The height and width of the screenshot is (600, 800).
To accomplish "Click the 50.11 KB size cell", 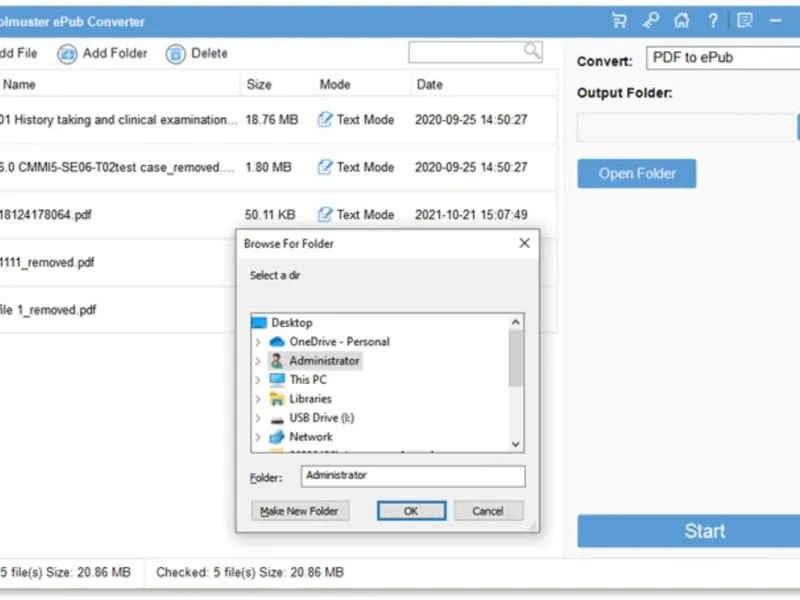I will (270, 215).
